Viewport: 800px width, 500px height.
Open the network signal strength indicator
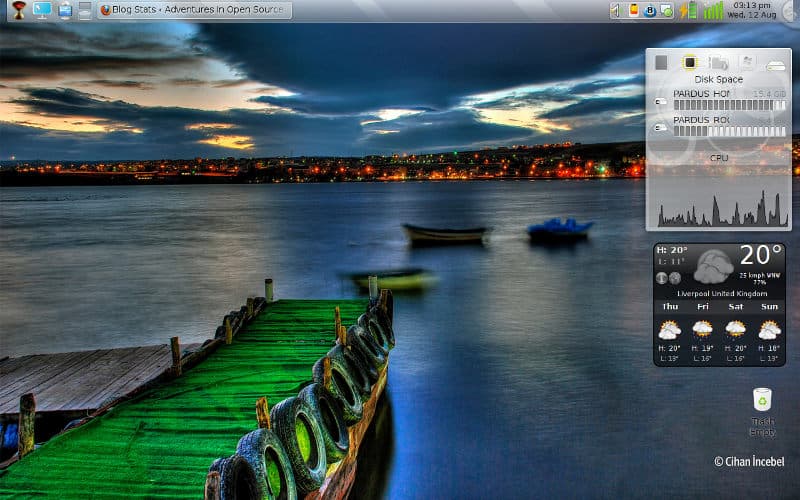[713, 11]
